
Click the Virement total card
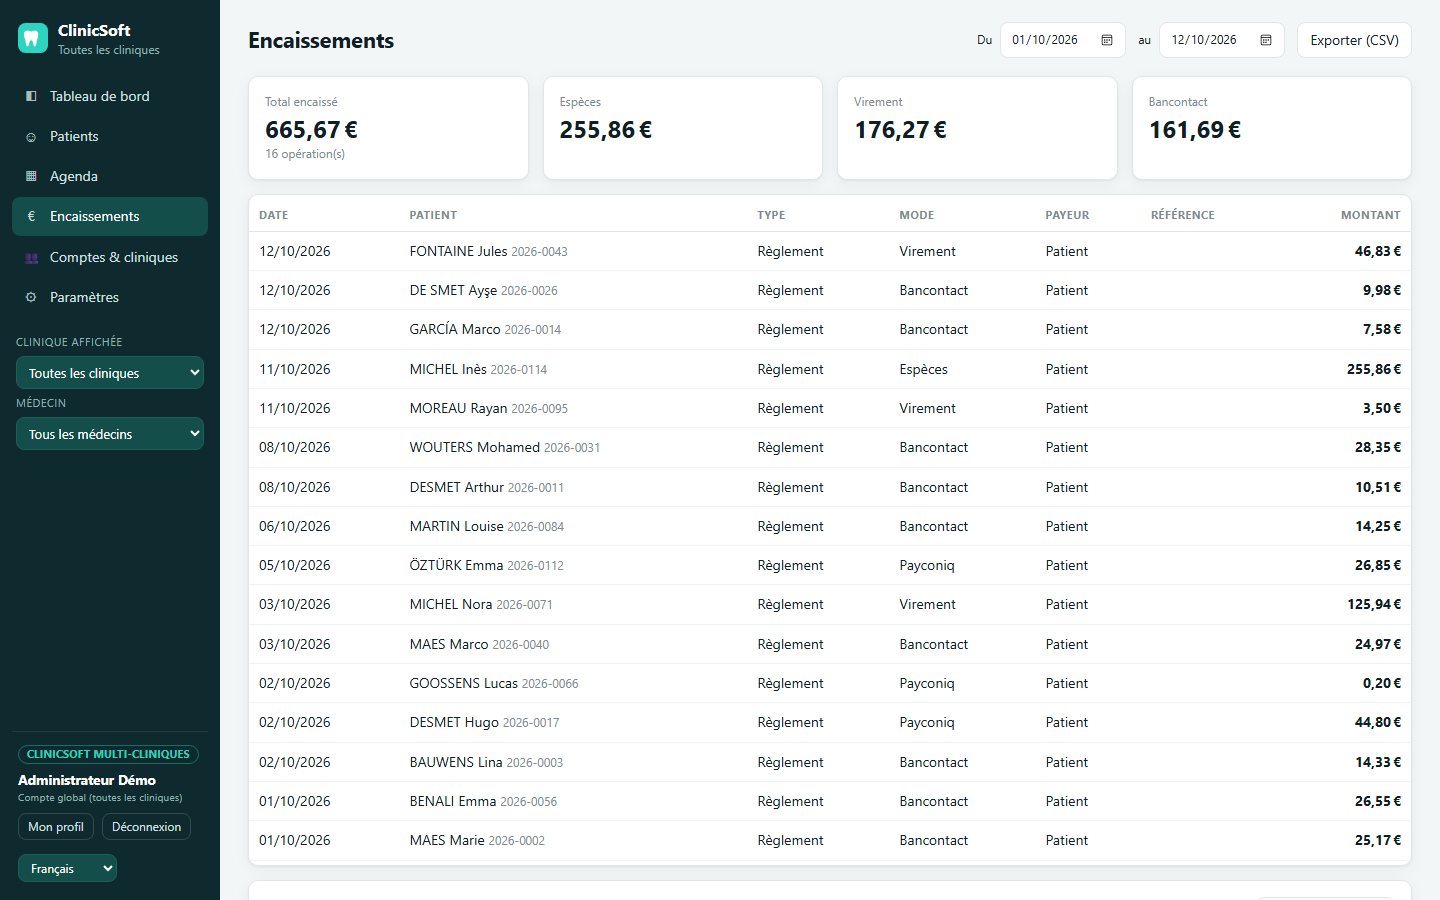tap(977, 128)
